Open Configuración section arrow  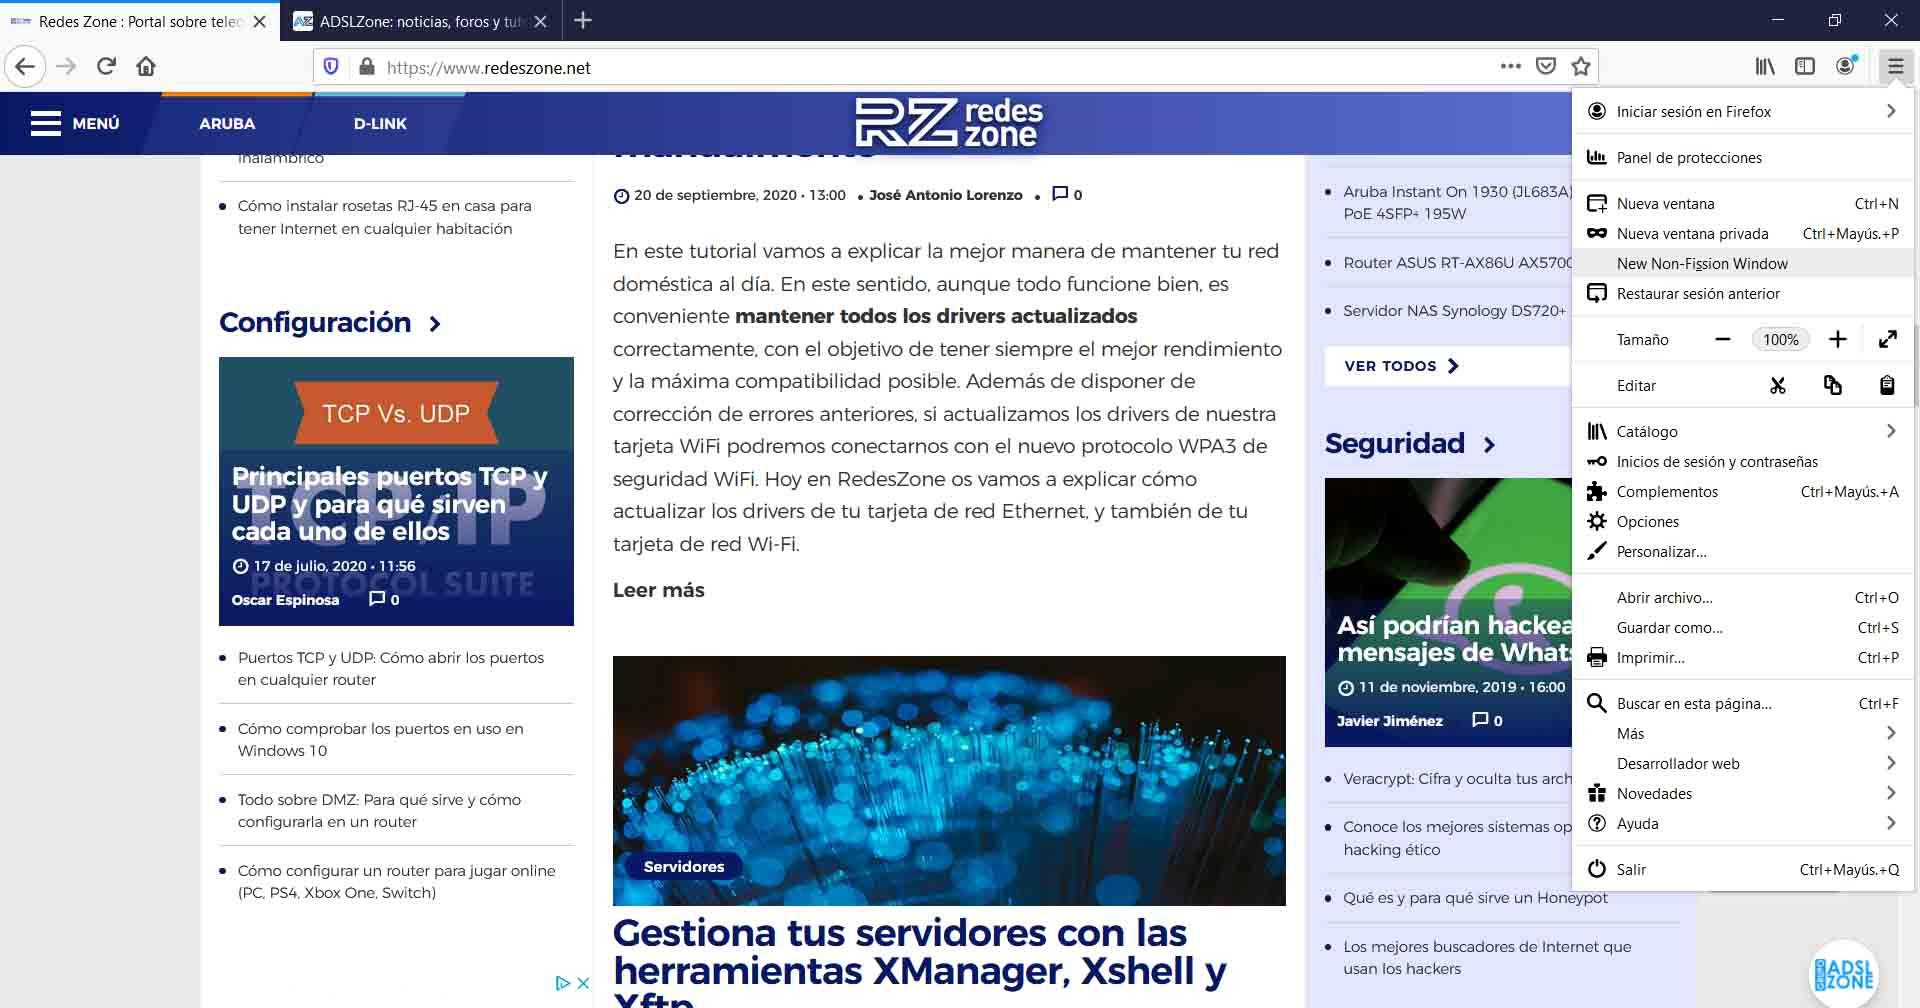click(x=435, y=324)
